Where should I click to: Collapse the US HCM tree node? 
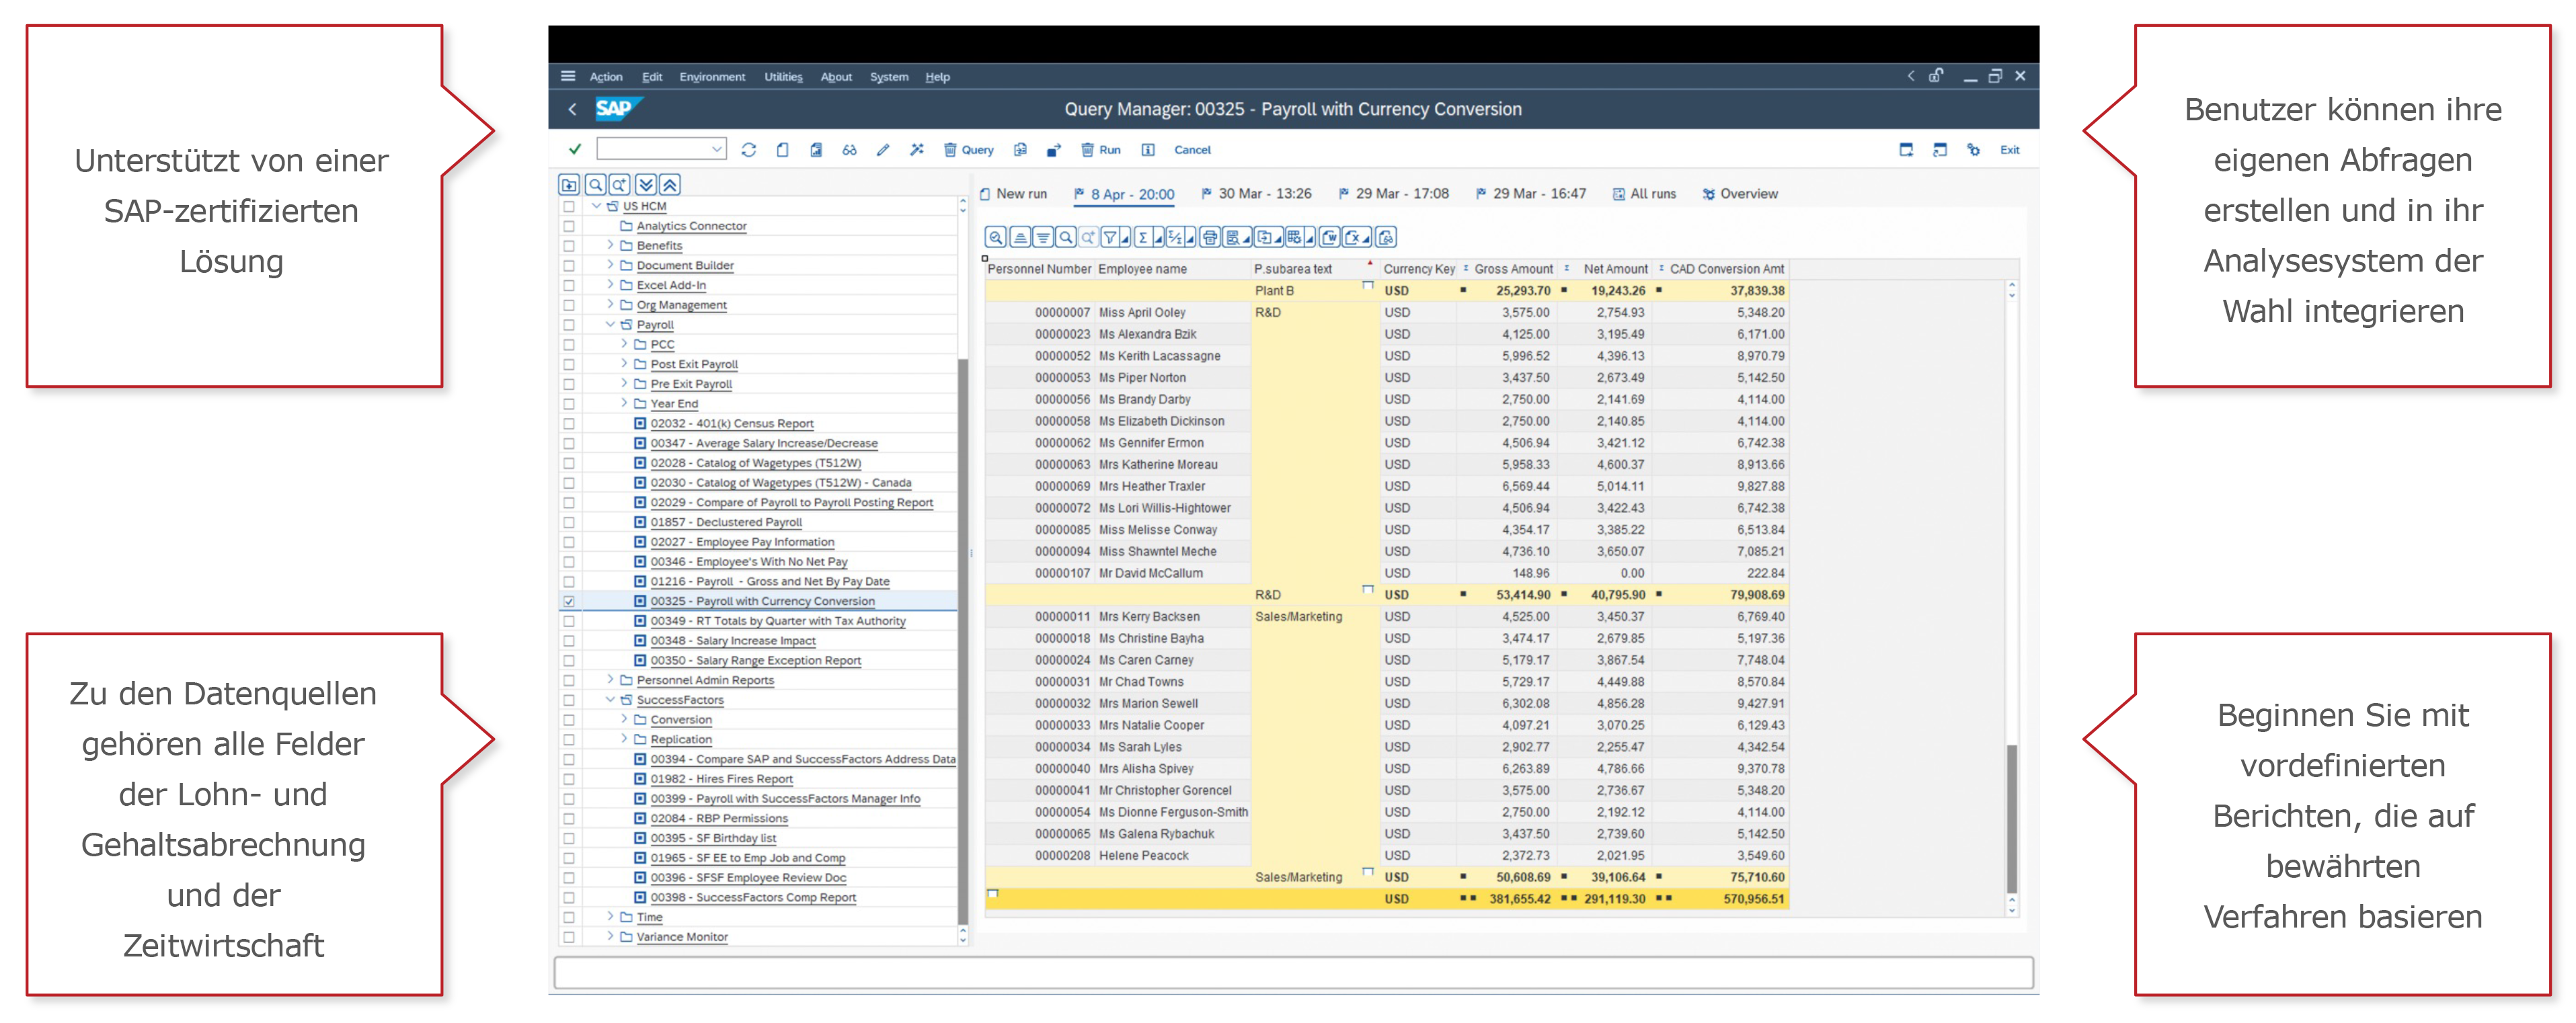pyautogui.click(x=596, y=206)
